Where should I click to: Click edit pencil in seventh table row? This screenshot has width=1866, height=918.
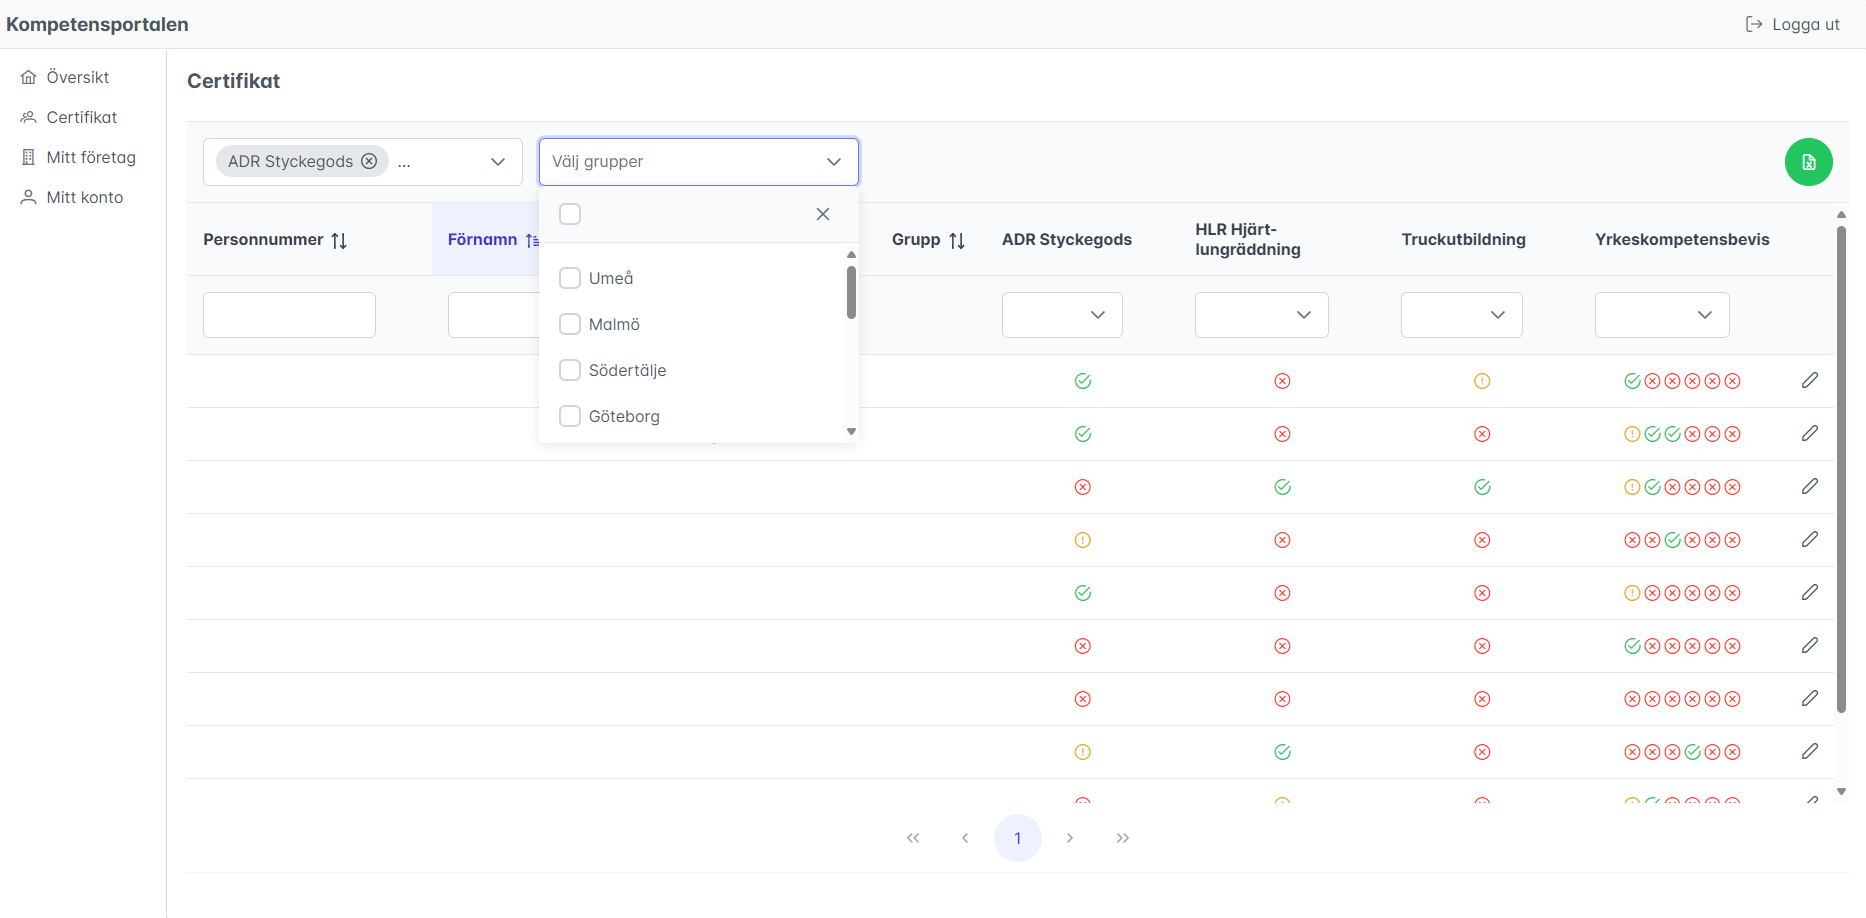pos(1810,698)
